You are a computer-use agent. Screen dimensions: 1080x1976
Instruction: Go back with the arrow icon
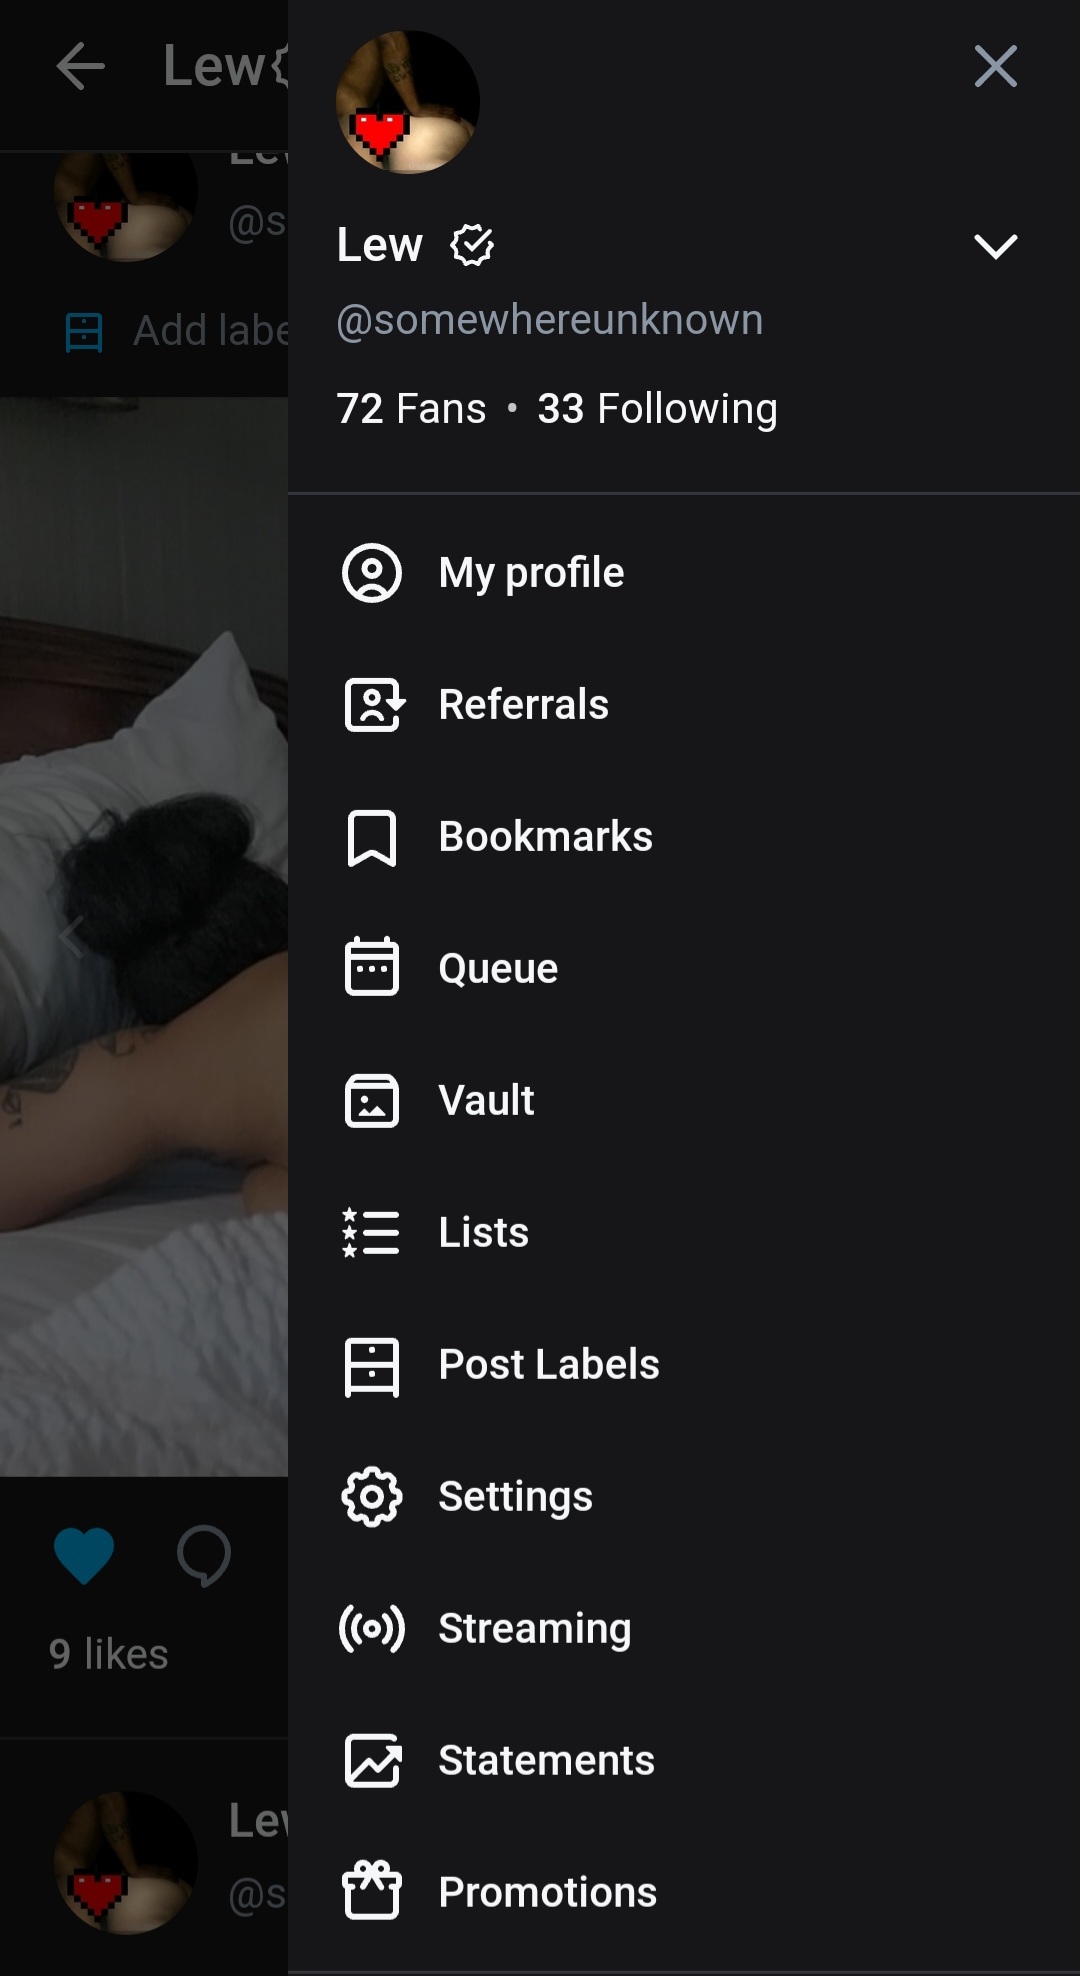pos(81,67)
